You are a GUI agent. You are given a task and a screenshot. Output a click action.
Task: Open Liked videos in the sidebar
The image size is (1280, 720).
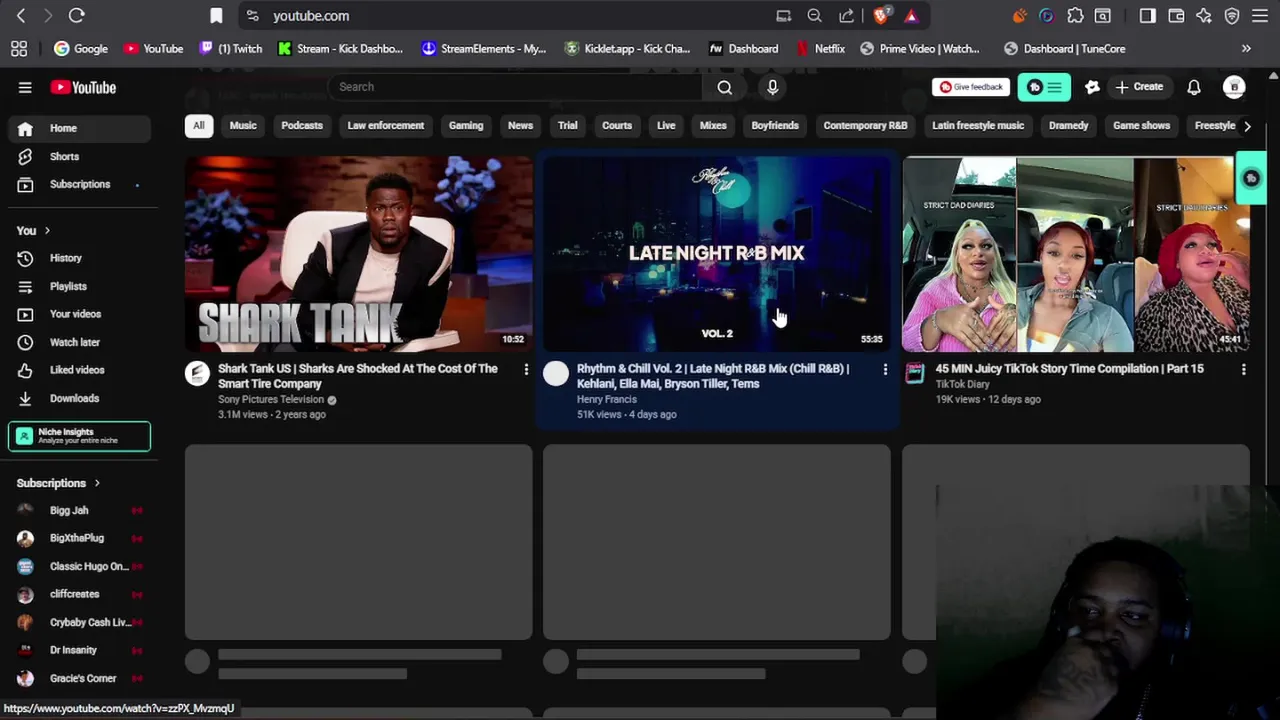pos(80,370)
